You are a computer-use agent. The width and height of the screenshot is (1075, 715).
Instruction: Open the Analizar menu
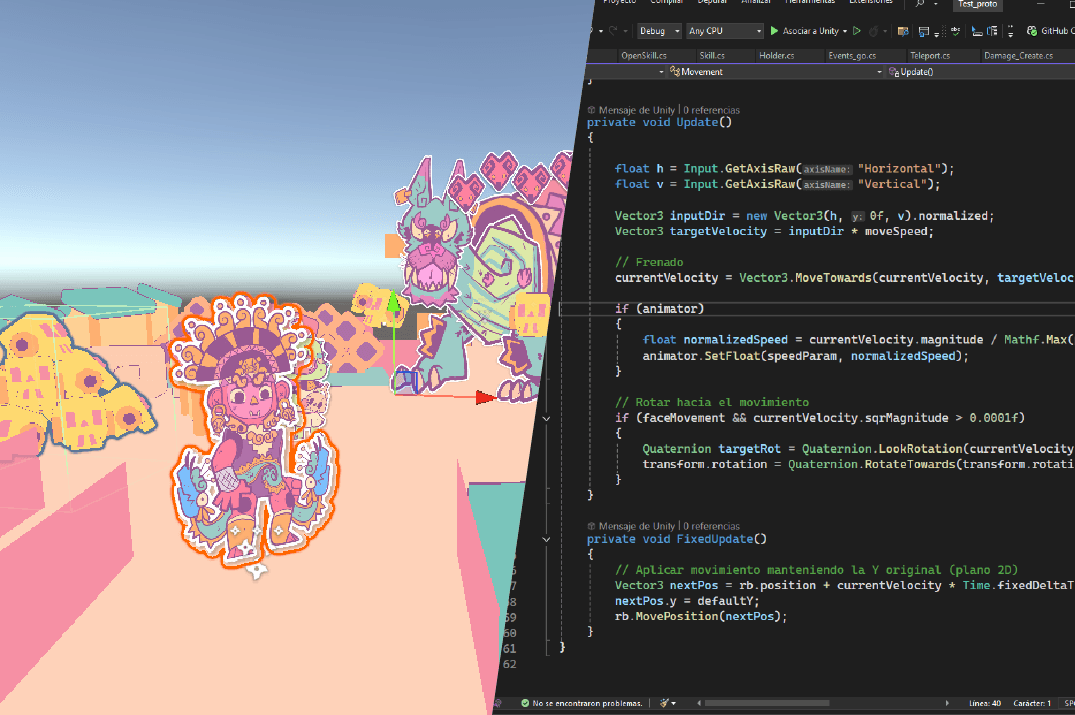coord(756,2)
